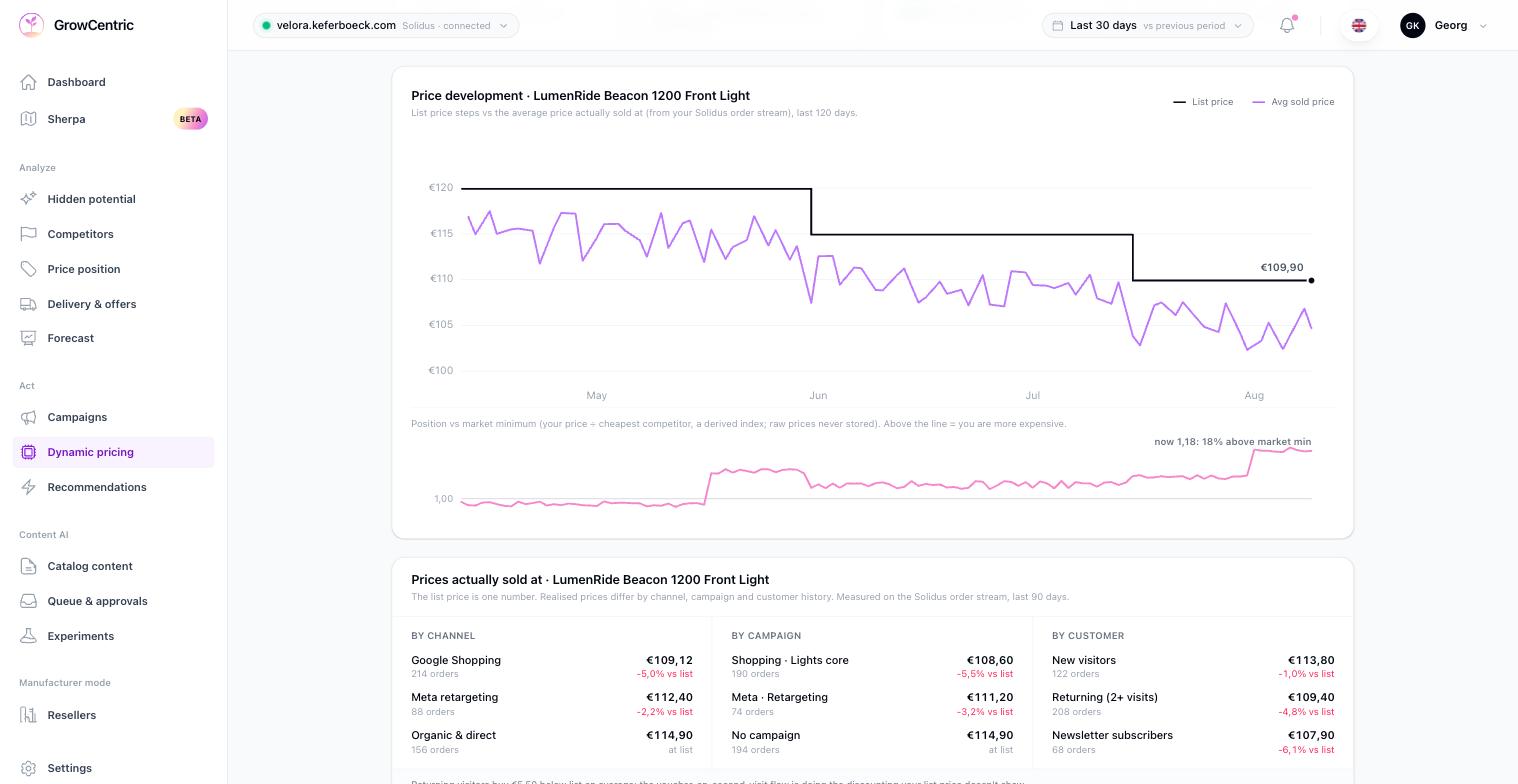Viewport: 1518px width, 784px height.
Task: Click the New visitors customer row
Action: tap(1193, 666)
